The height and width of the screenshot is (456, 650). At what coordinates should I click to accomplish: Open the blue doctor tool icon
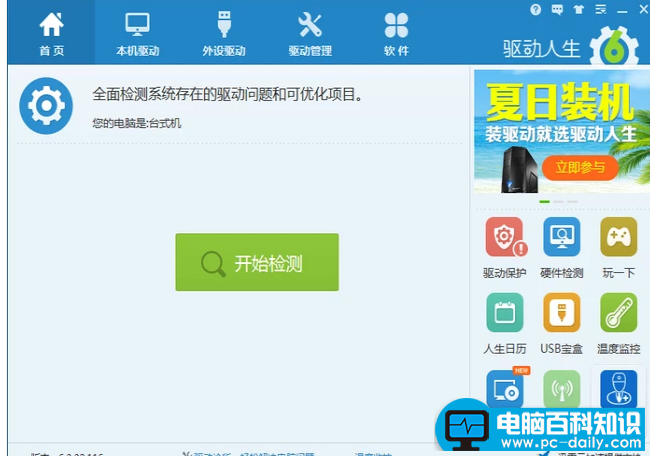click(618, 389)
